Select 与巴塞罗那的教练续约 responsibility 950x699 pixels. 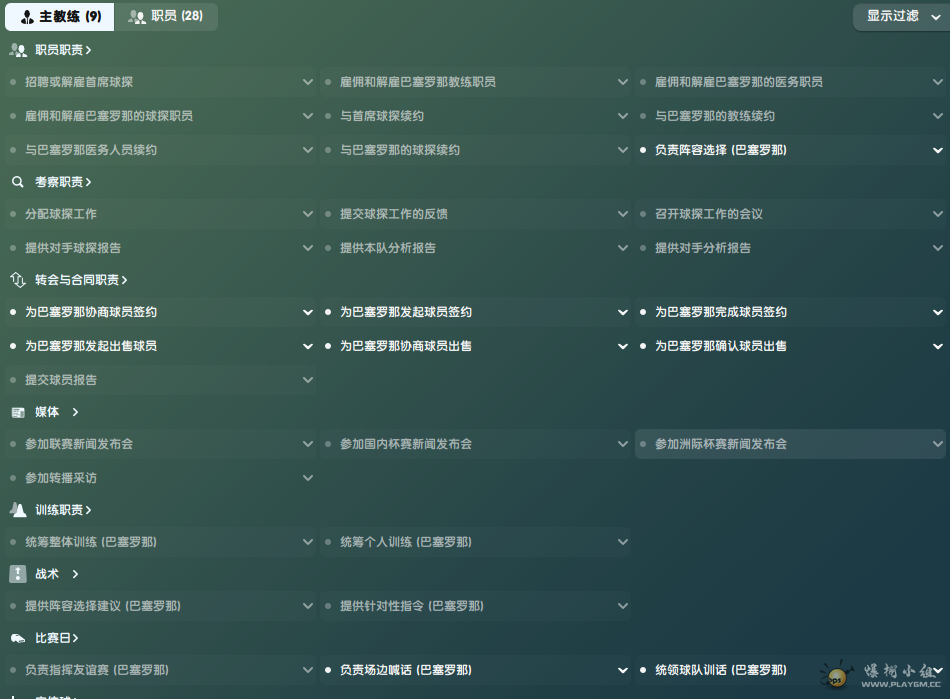coord(791,116)
